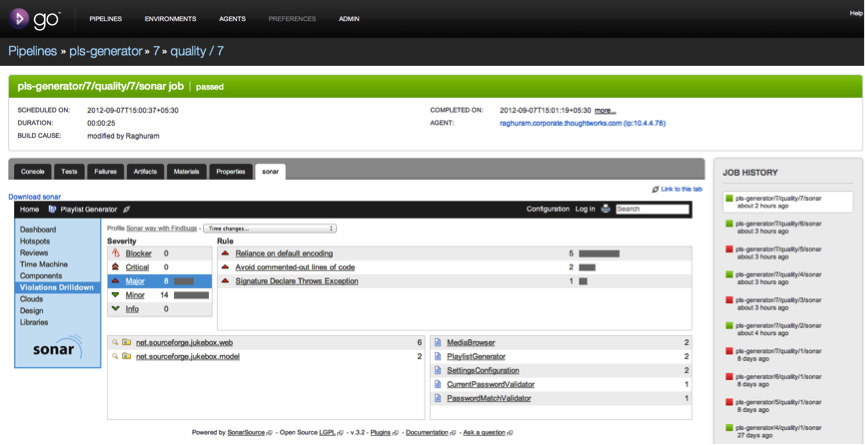Click the print icon beside Log in
865x445 pixels.
(x=605, y=209)
